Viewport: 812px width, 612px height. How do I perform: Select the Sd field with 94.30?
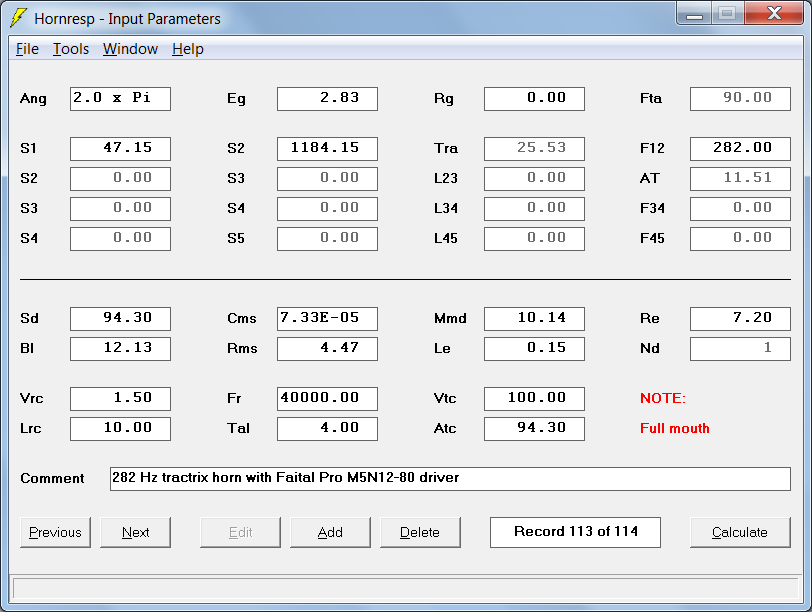(120, 319)
